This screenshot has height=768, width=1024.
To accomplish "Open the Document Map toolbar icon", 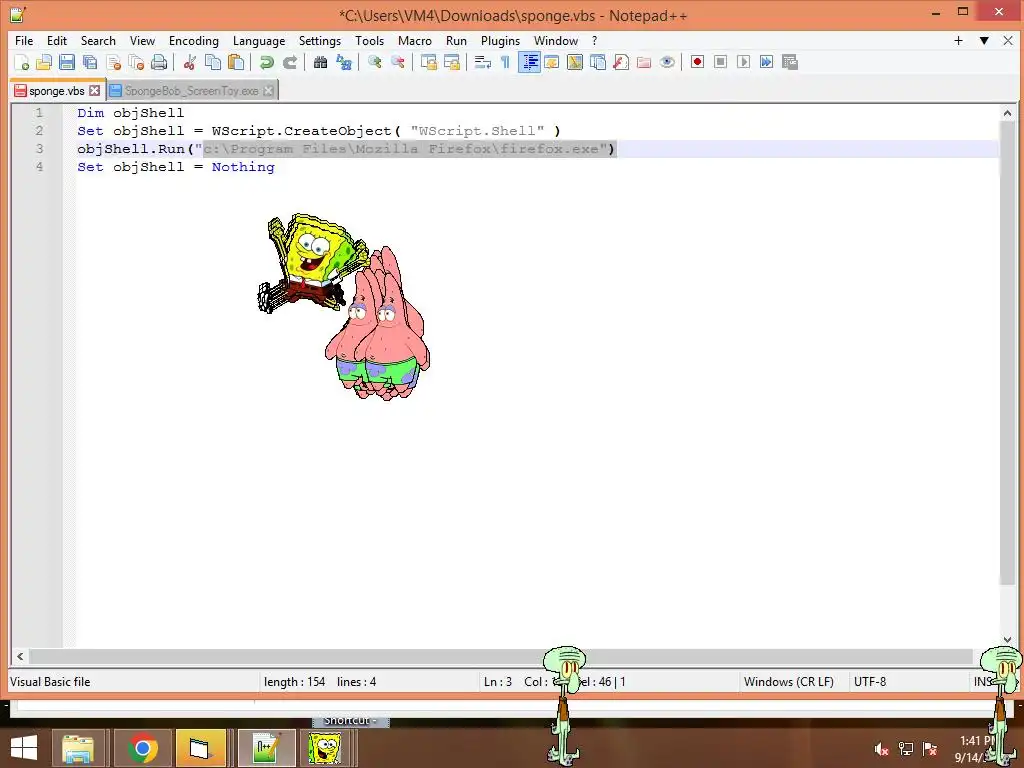I will 575,62.
